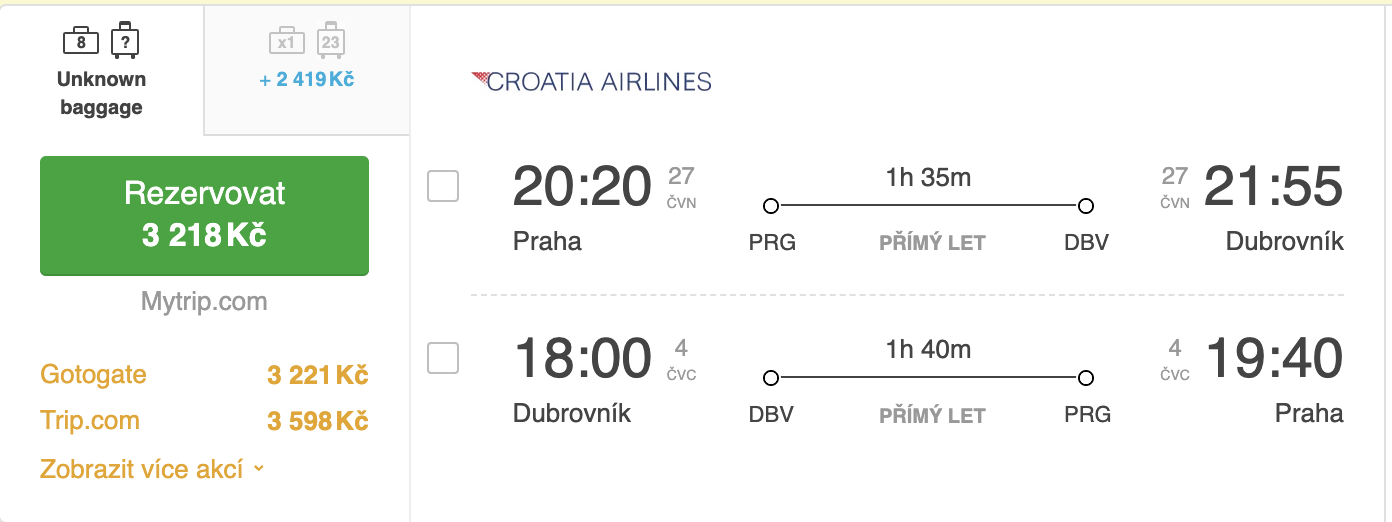Viewport: 1392px width, 522px height.
Task: Select the 18:00 Dubrovník return flight checkbox
Action: click(x=443, y=358)
